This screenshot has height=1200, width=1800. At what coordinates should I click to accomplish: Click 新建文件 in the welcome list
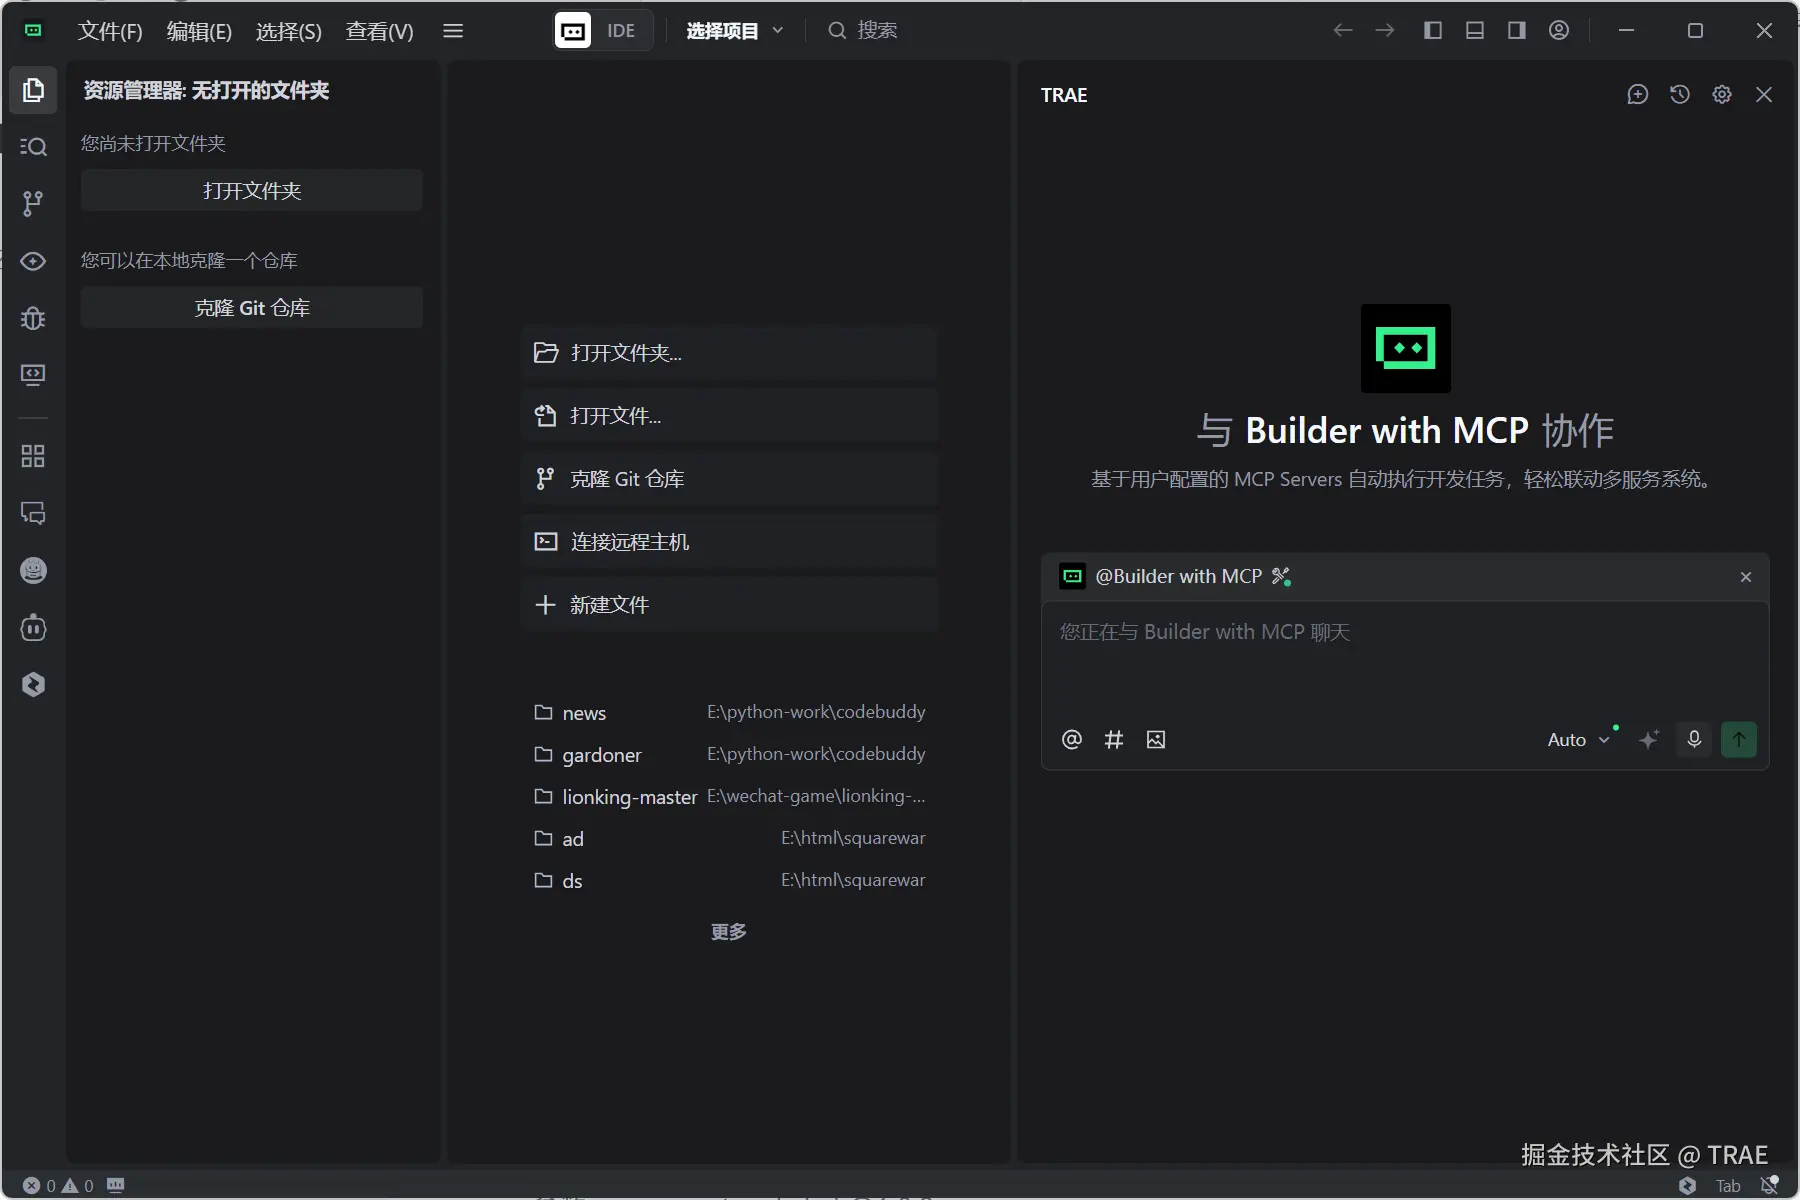pos(729,605)
